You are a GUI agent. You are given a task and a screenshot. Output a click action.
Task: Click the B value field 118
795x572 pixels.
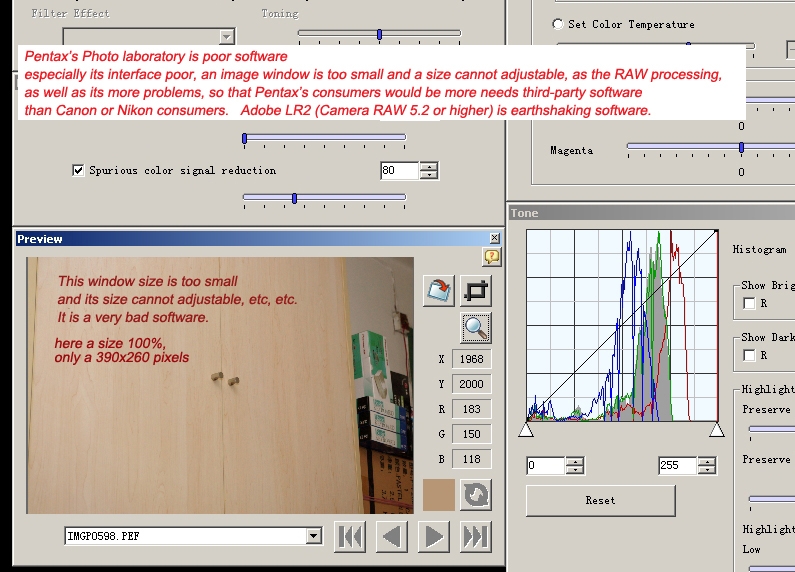471,459
